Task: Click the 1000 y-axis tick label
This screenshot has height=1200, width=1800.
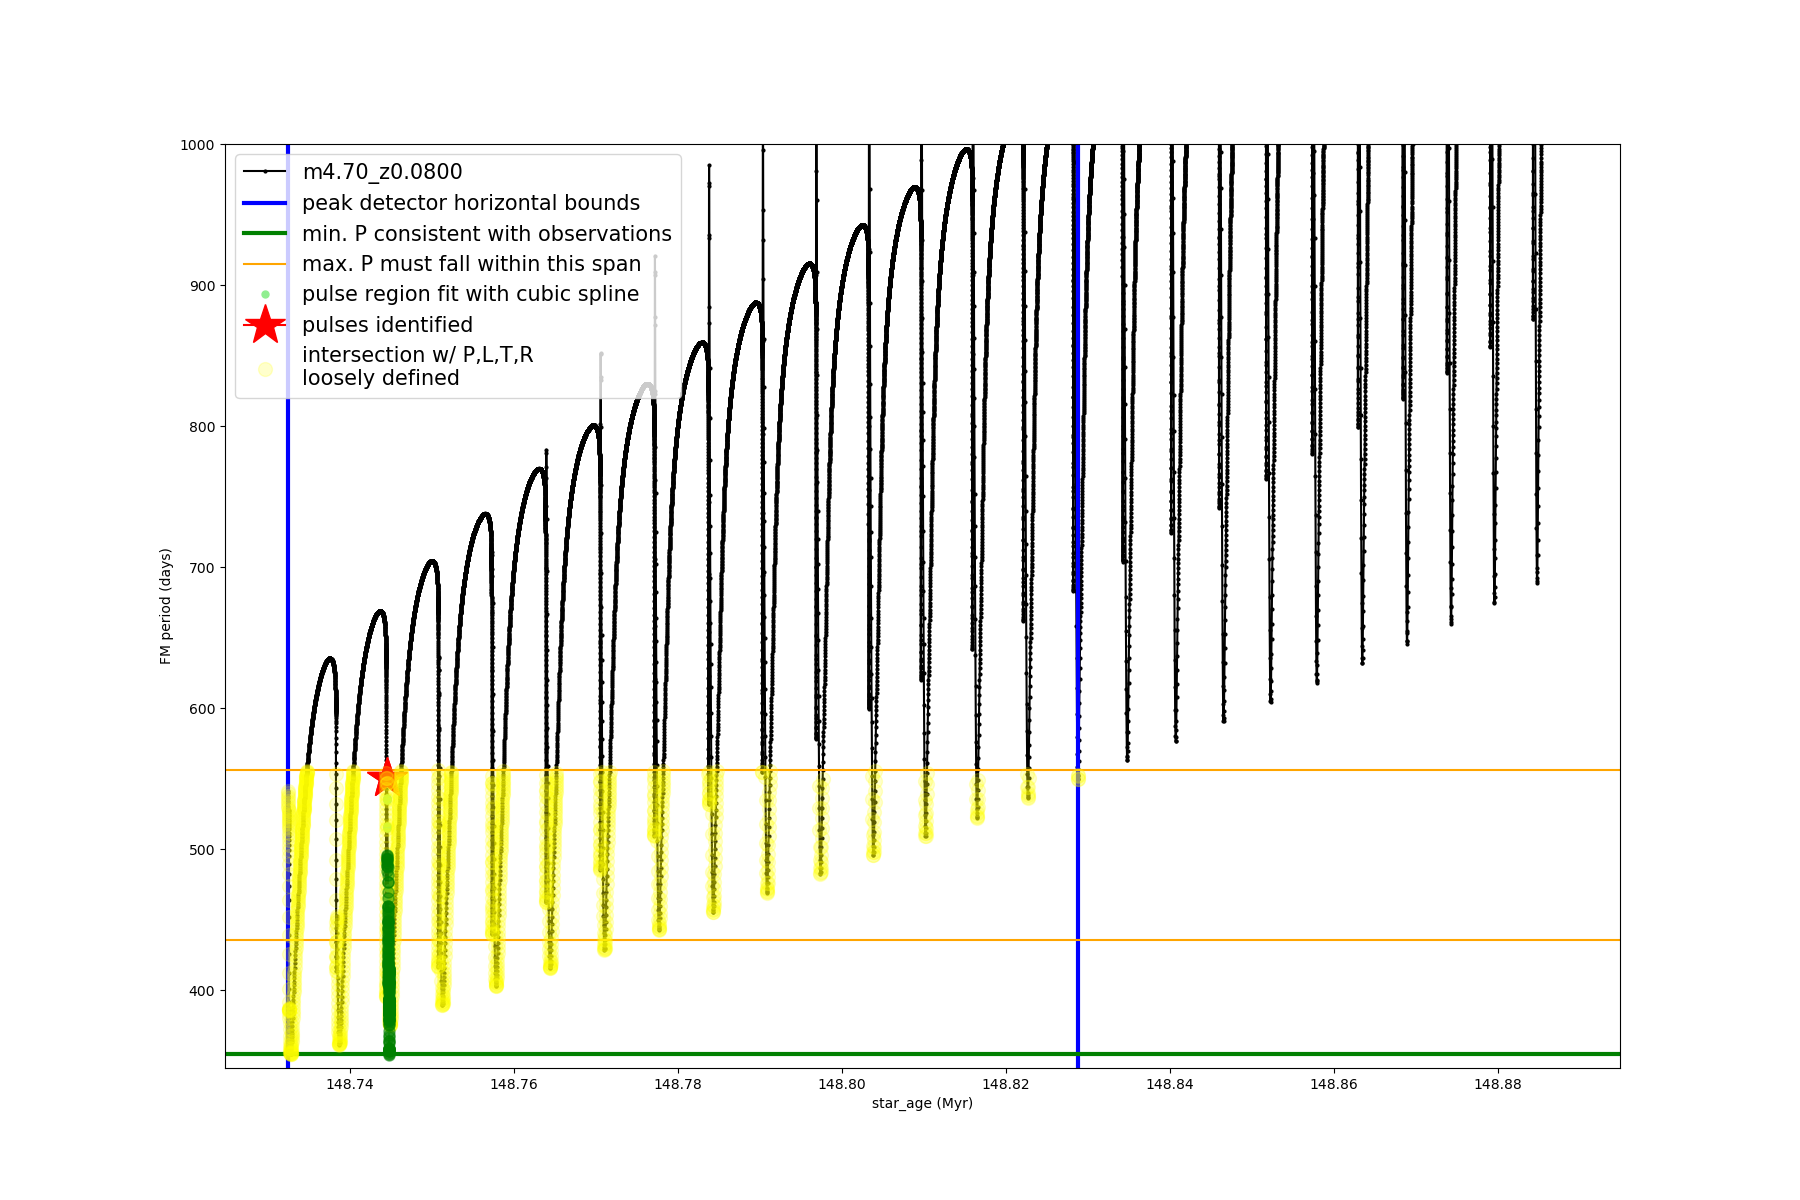Action: (197, 145)
